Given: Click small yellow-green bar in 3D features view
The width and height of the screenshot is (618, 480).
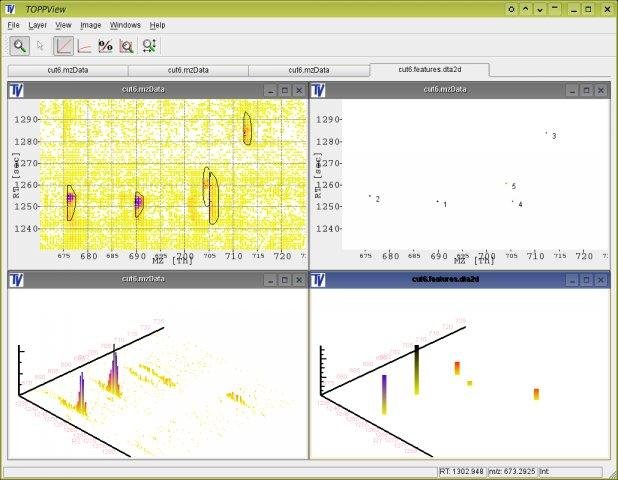Looking at the screenshot, I should (469, 383).
